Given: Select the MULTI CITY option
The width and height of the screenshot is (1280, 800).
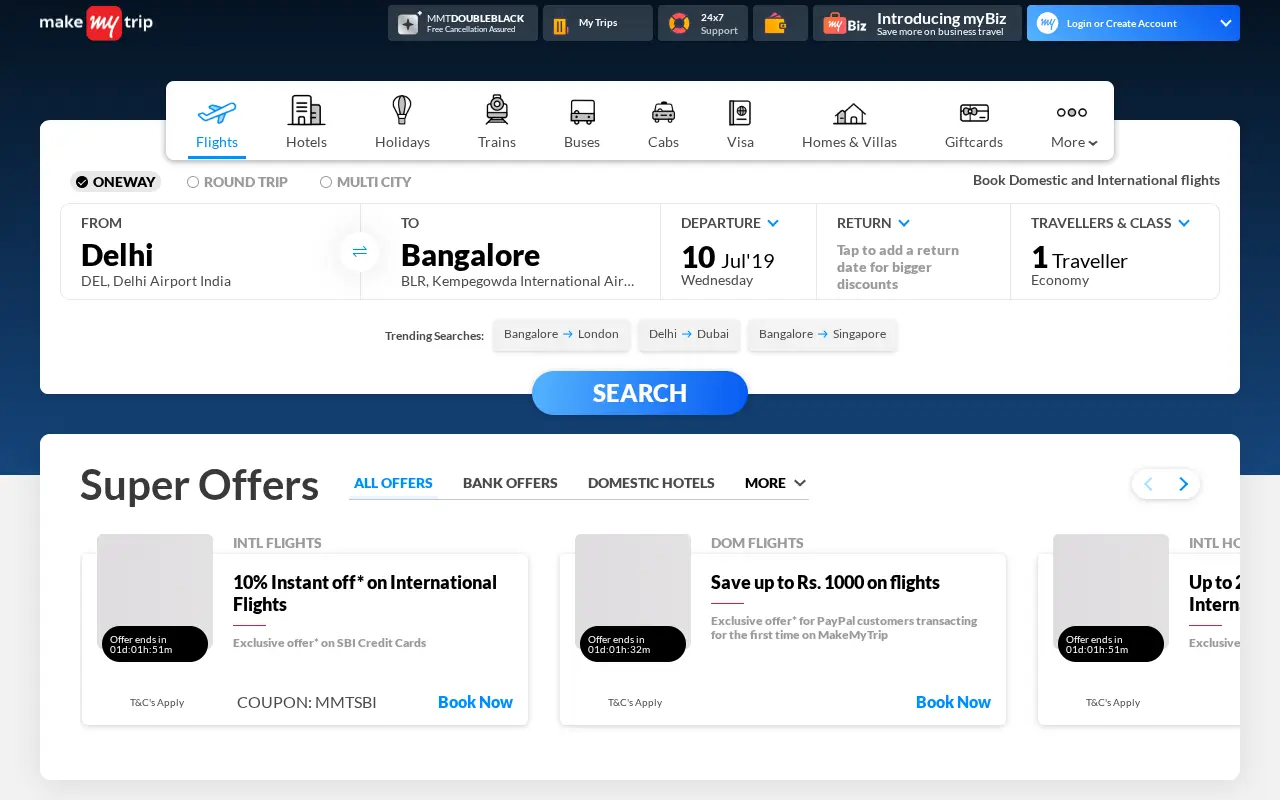Looking at the screenshot, I should point(365,182).
